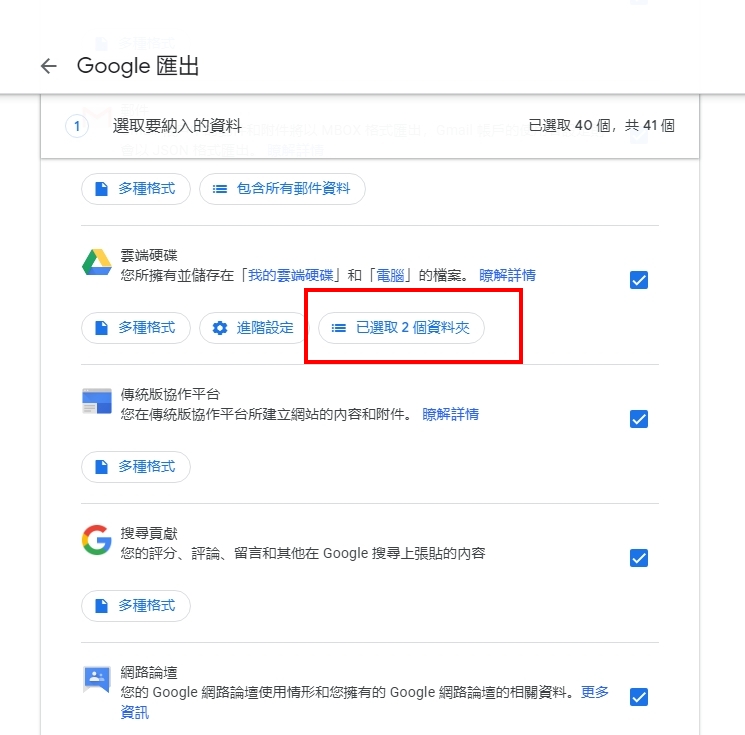The width and height of the screenshot is (745, 735).
Task: Uncheck the 雲端硬碟 export checkbox
Action: coord(639,280)
